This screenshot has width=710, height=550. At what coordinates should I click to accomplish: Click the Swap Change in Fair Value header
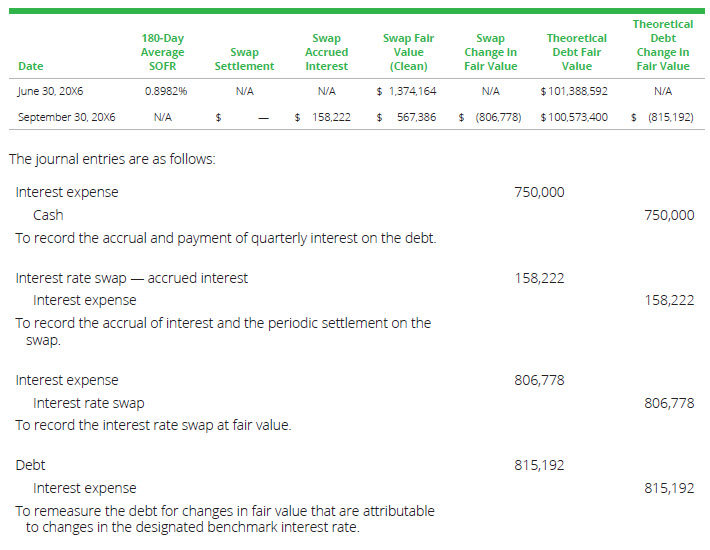tap(490, 52)
